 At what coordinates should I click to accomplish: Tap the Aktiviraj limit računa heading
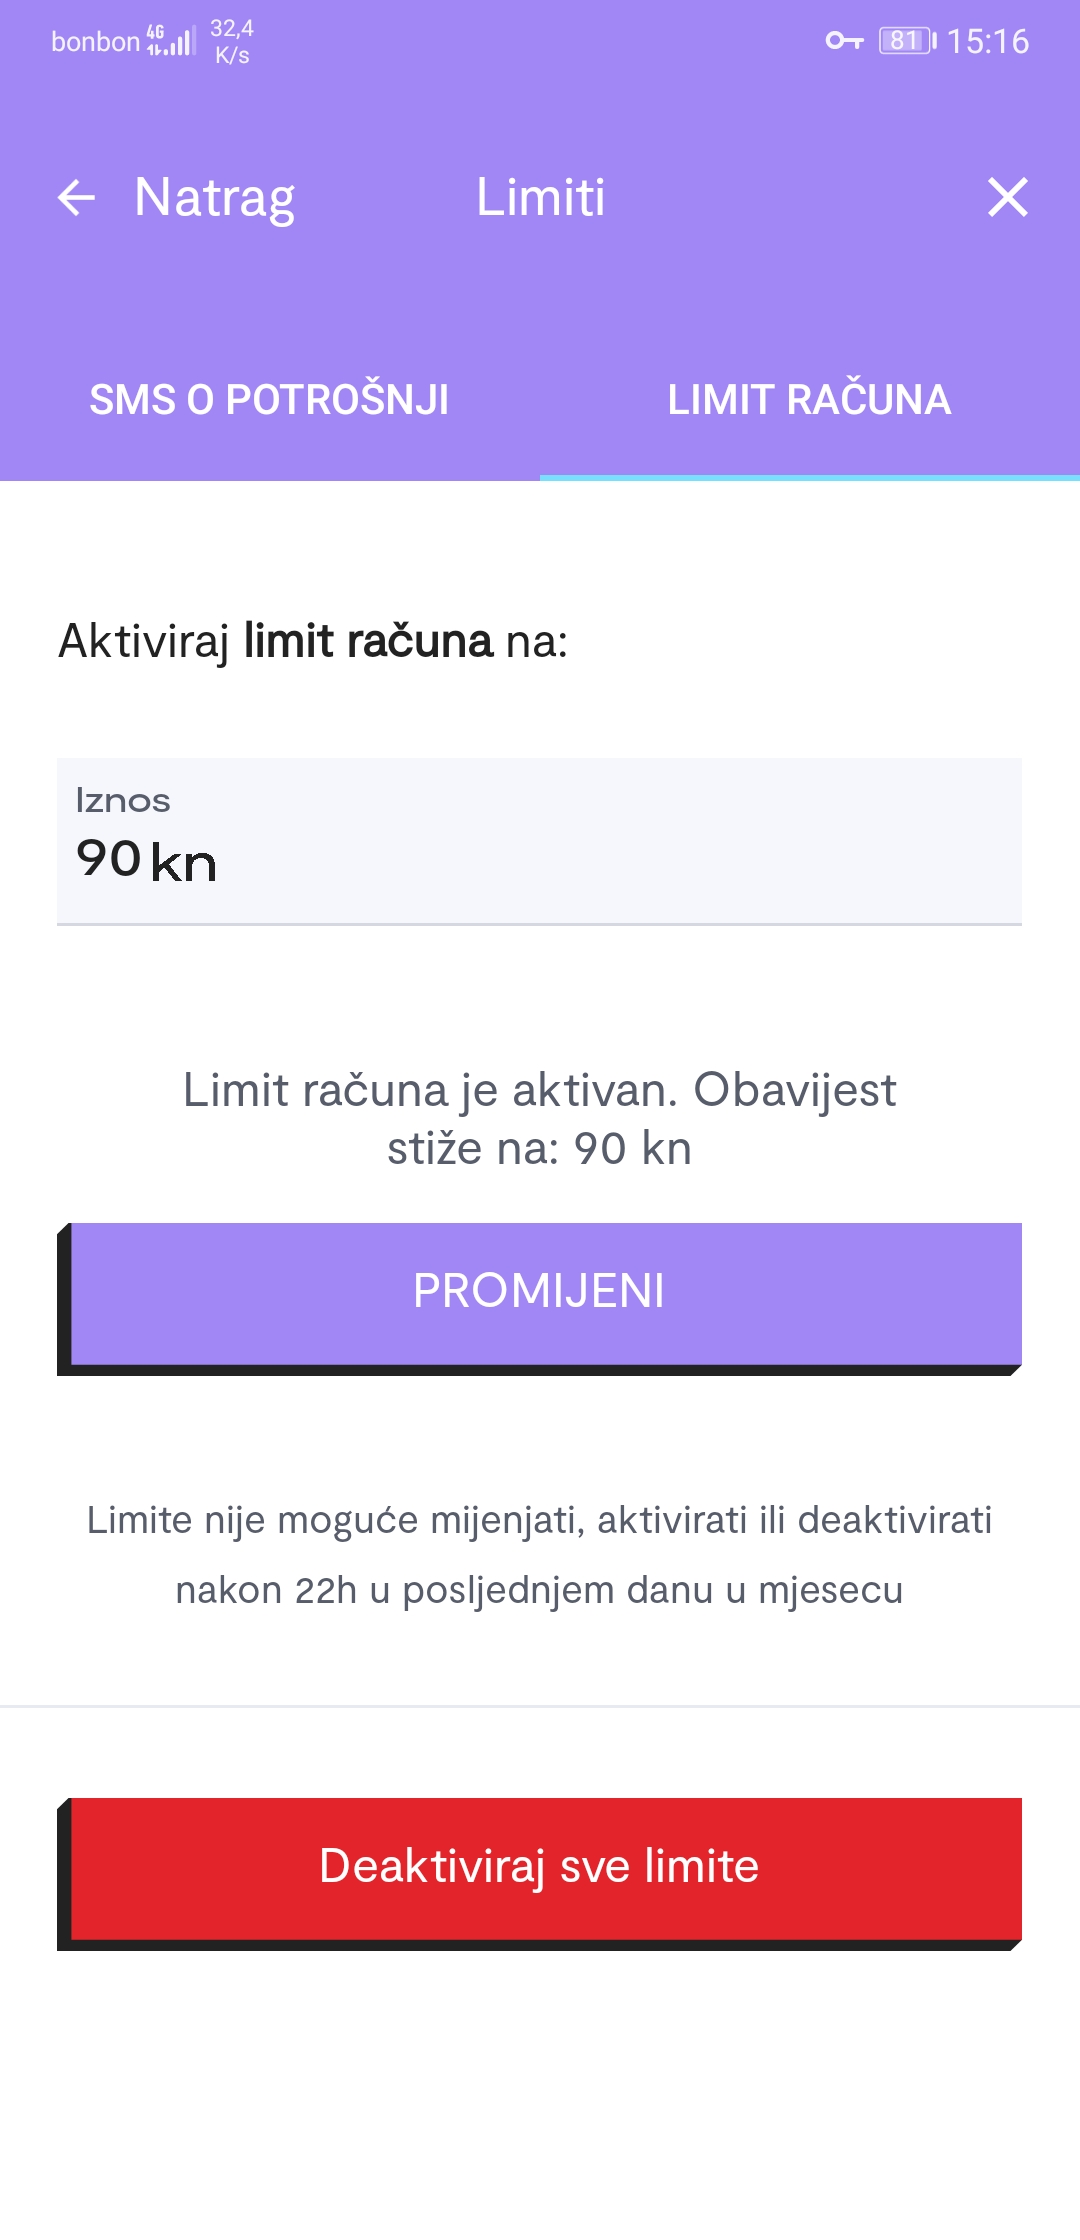313,641
